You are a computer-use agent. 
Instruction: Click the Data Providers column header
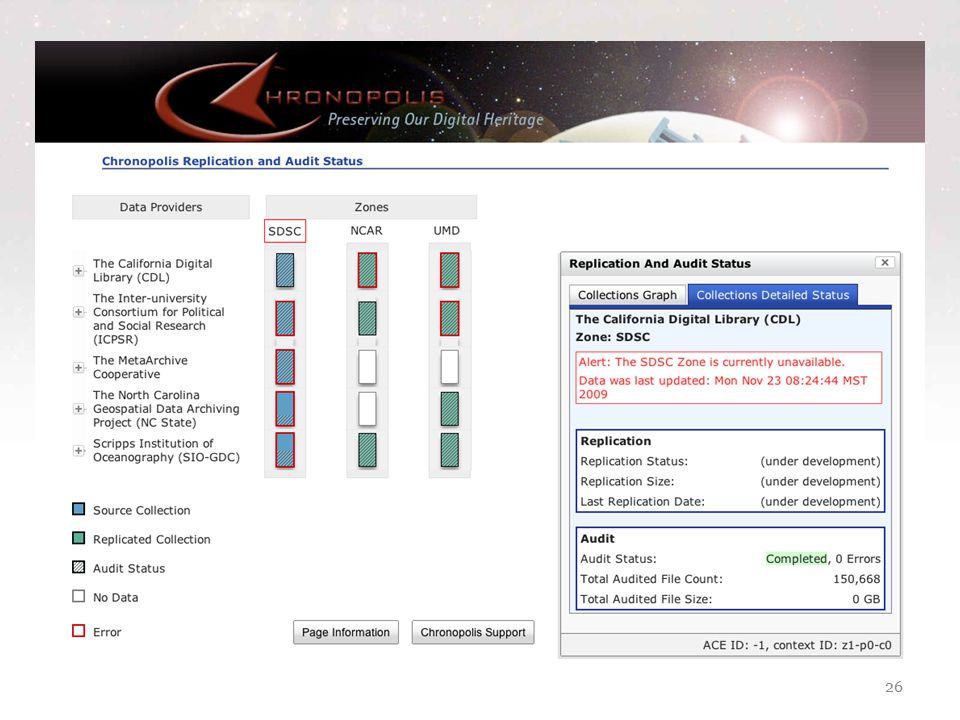click(x=161, y=207)
